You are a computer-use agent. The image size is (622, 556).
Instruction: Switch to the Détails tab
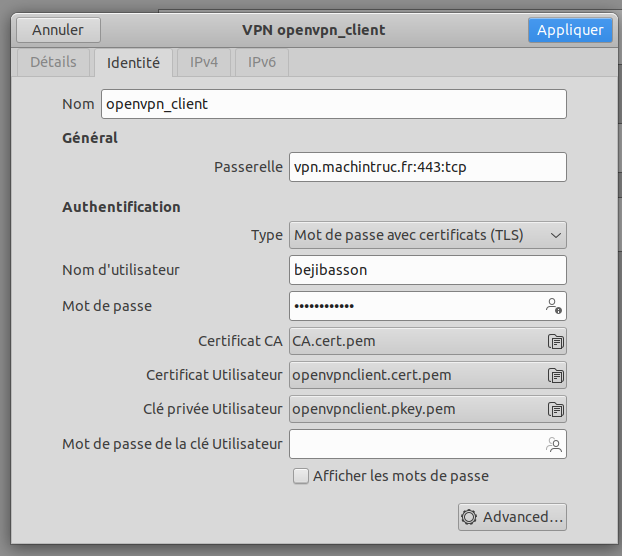coord(53,62)
